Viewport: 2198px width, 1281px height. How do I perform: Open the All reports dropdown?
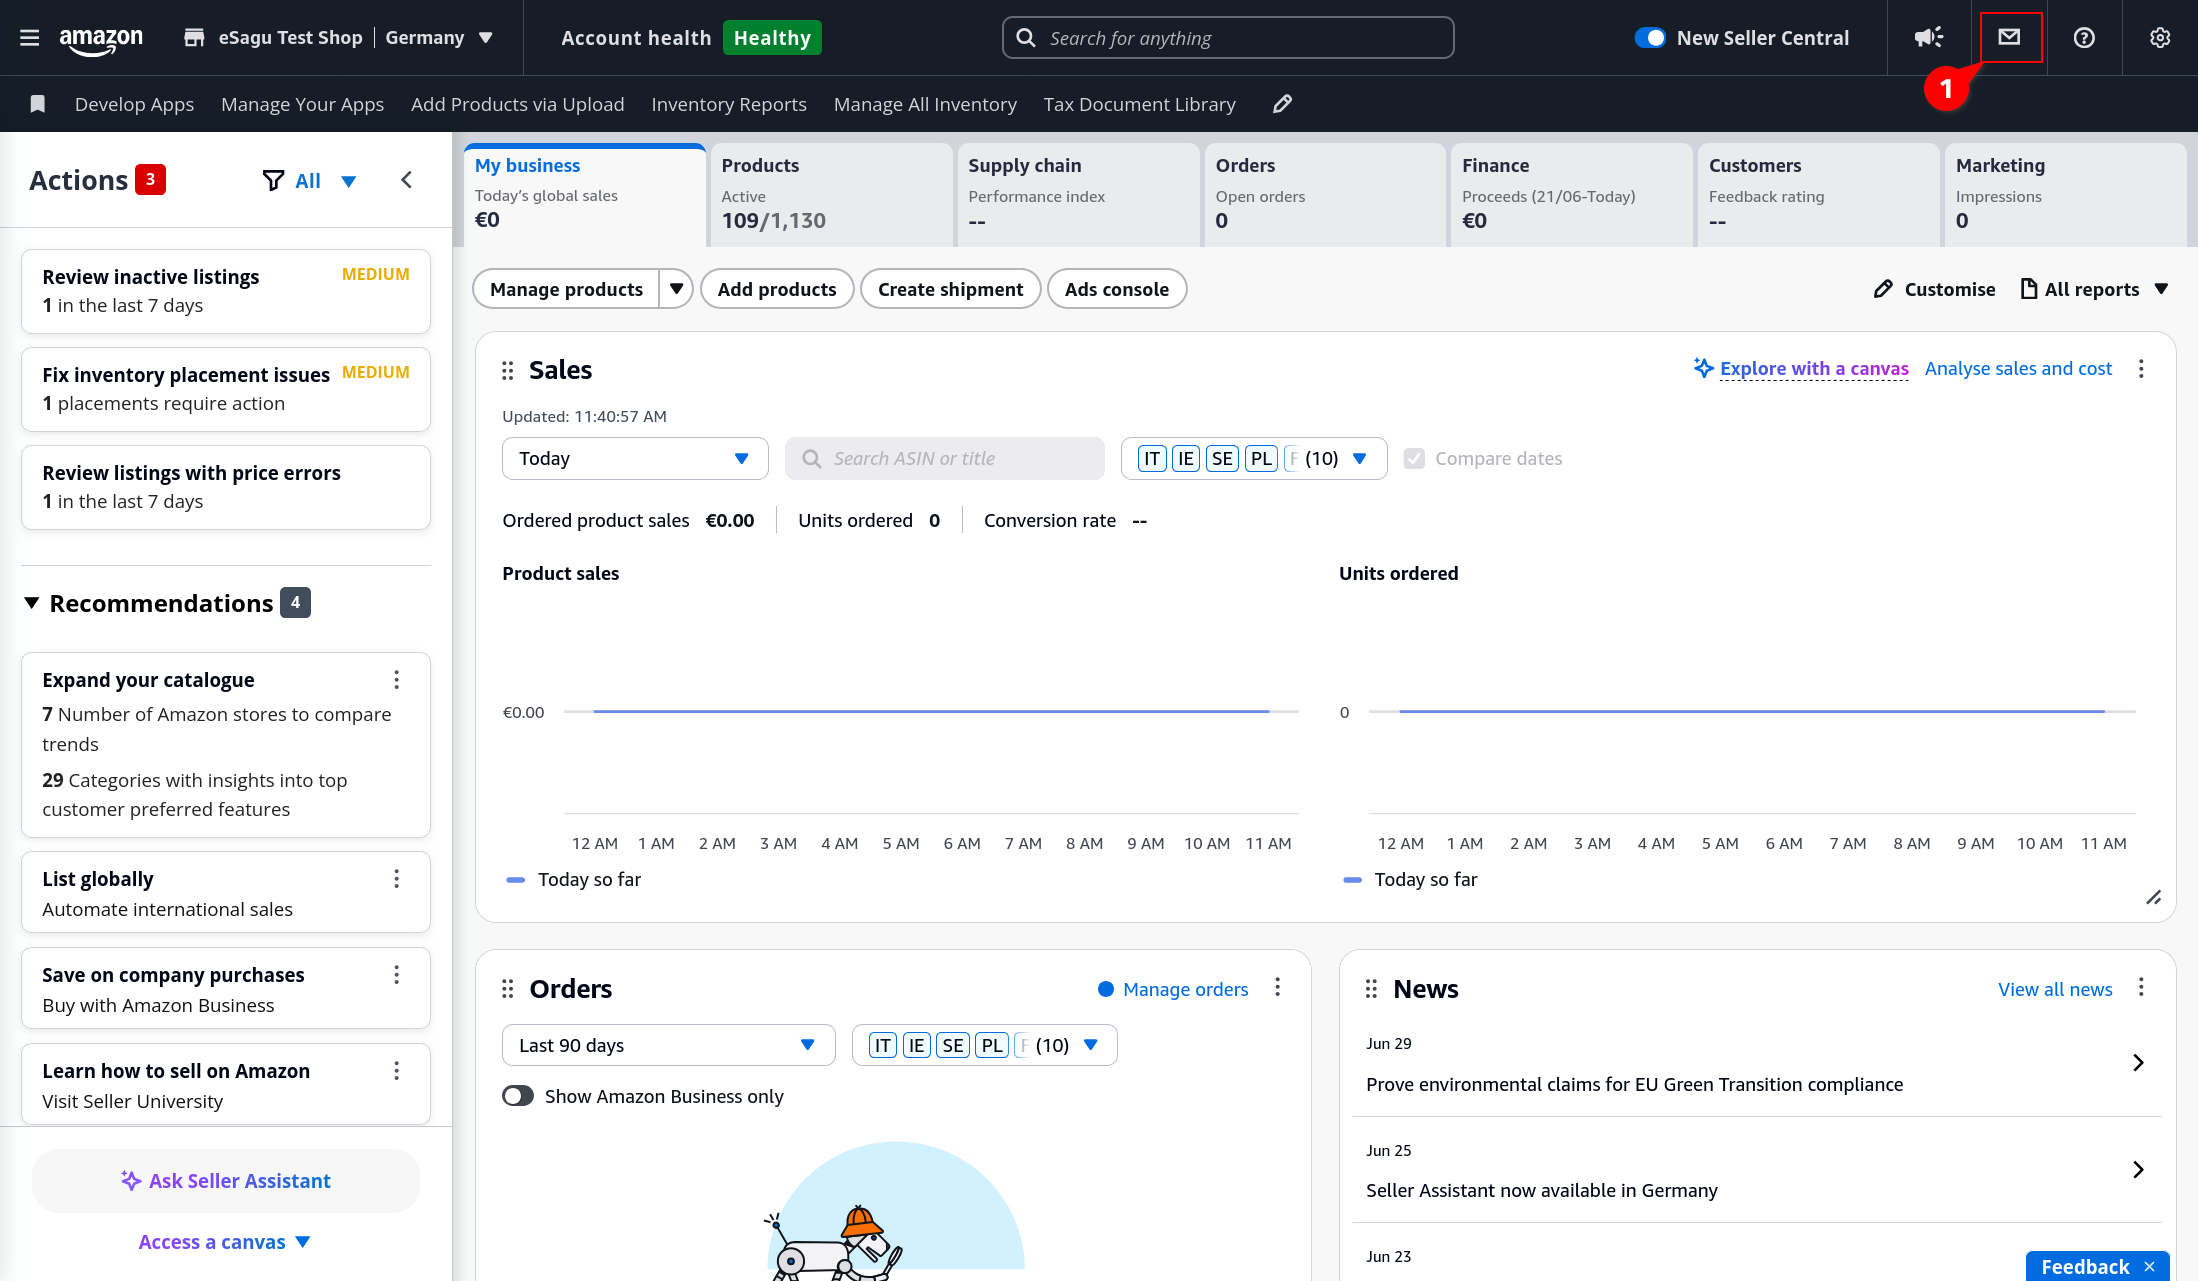2094,289
